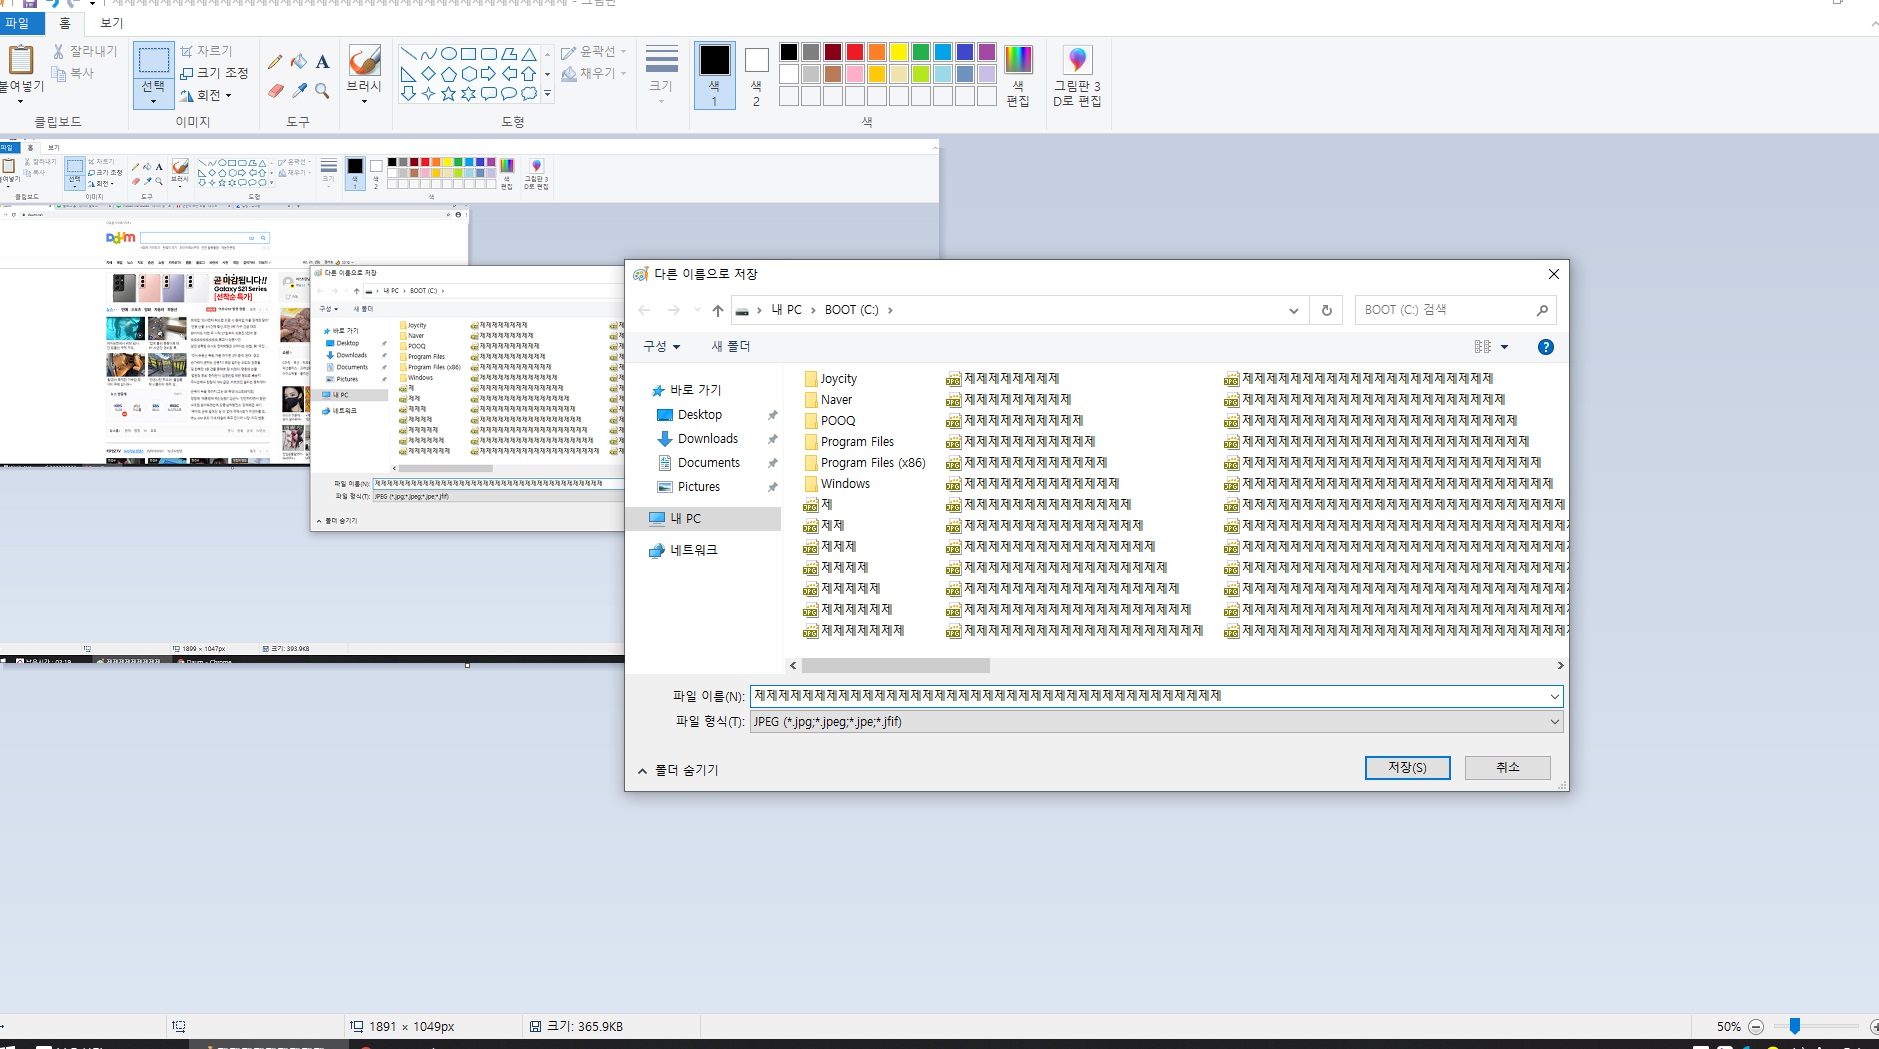This screenshot has height=1049, width=1879.
Task: Expand the shapes gallery dropdown arrow
Action: 547,93
